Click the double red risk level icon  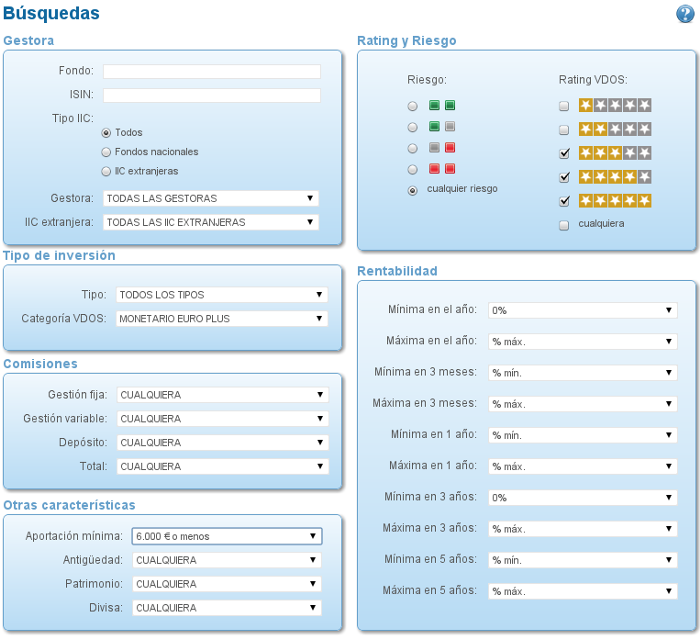(442, 169)
